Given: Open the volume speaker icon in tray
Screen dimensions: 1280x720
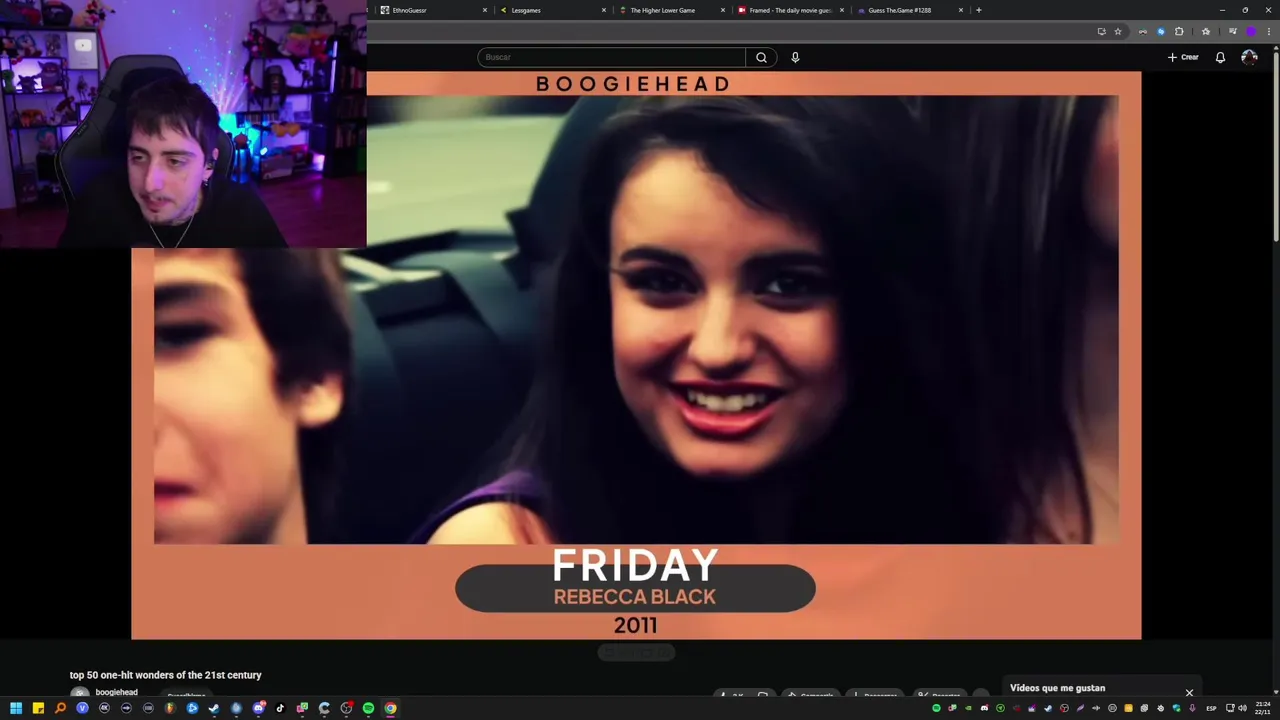Looking at the screenshot, I should (x=1243, y=708).
